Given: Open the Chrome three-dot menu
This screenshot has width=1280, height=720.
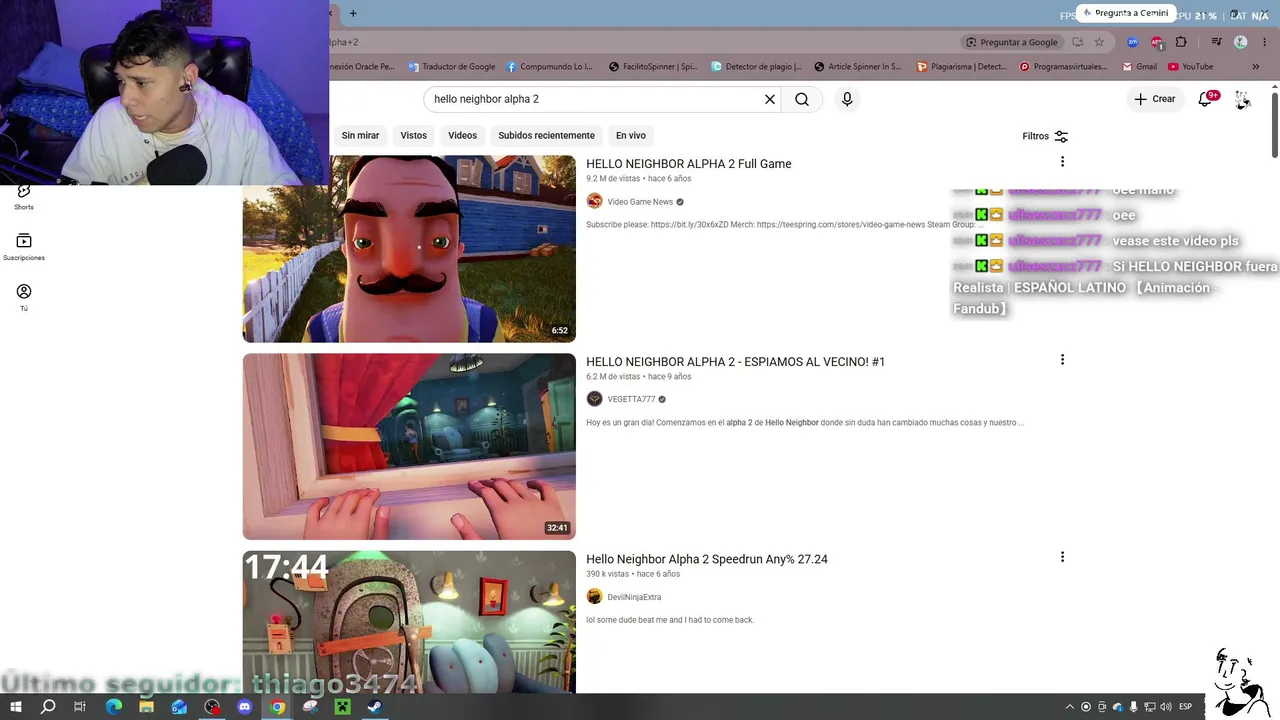Looking at the screenshot, I should click(x=1265, y=42).
